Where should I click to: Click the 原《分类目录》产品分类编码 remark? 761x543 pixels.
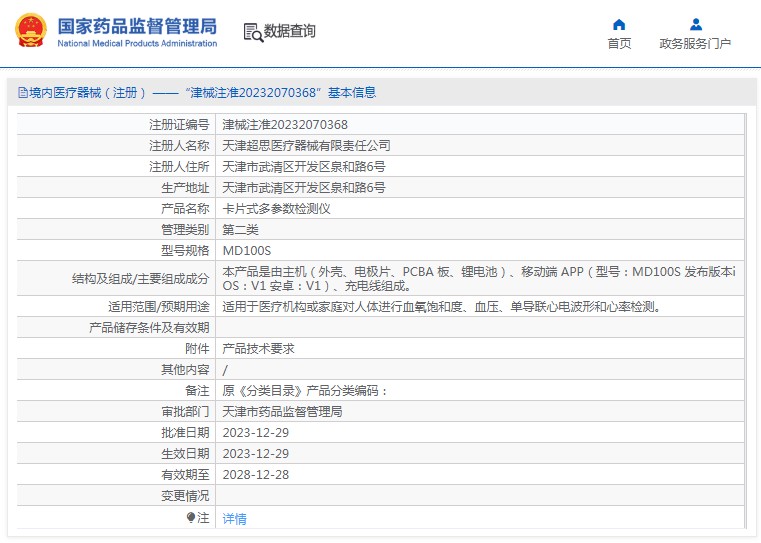click(x=305, y=391)
